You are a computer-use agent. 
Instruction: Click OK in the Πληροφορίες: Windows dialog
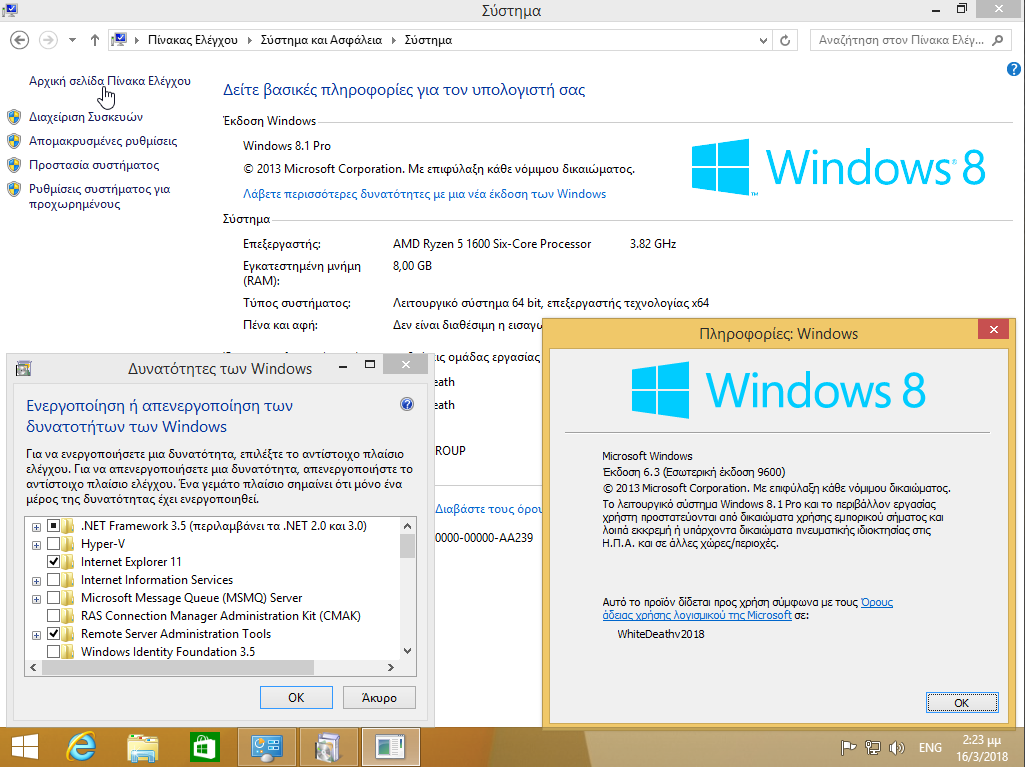(x=962, y=703)
